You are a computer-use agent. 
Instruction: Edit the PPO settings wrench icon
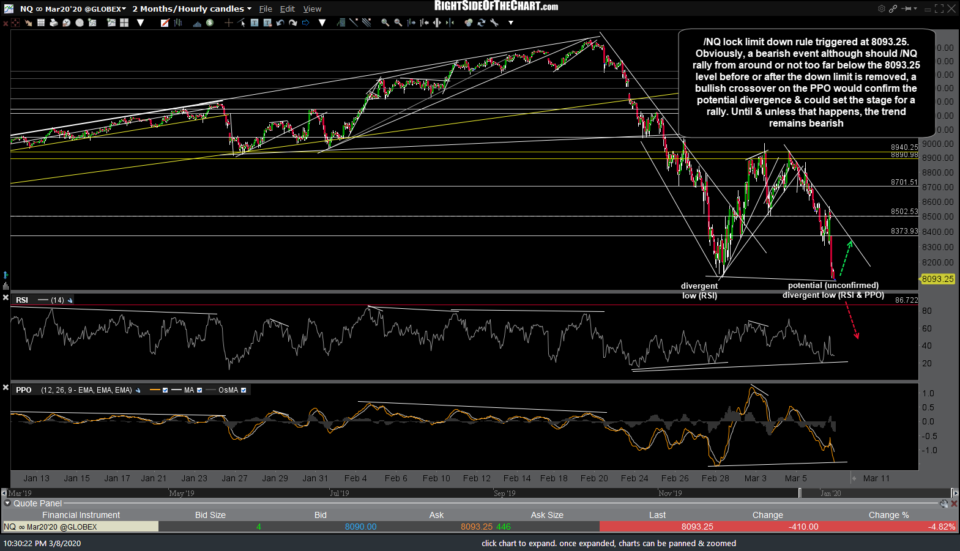[138, 390]
